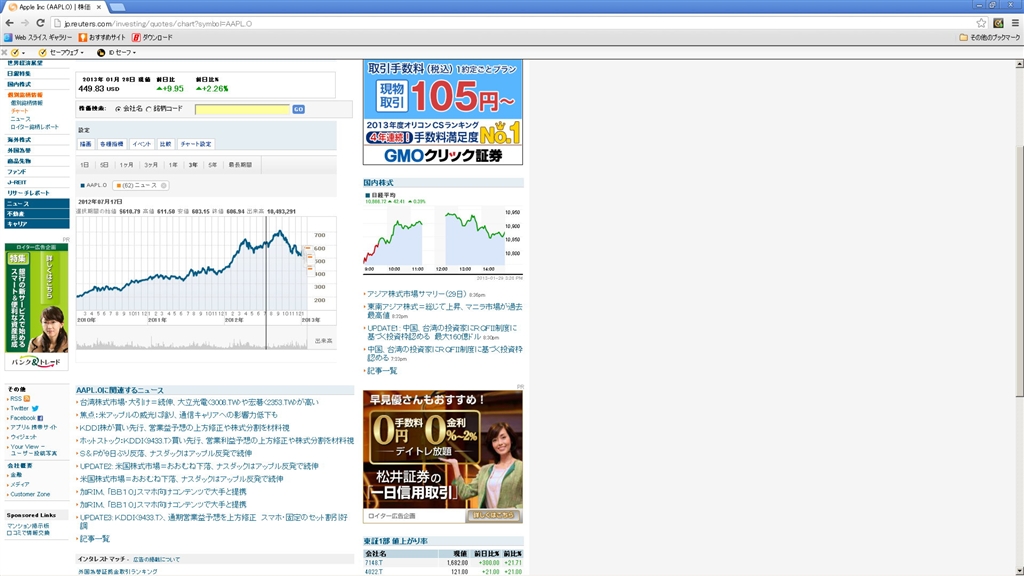The width and height of the screenshot is (1024, 576).
Task: Open a new tab with the tab button
Action: point(117,7)
